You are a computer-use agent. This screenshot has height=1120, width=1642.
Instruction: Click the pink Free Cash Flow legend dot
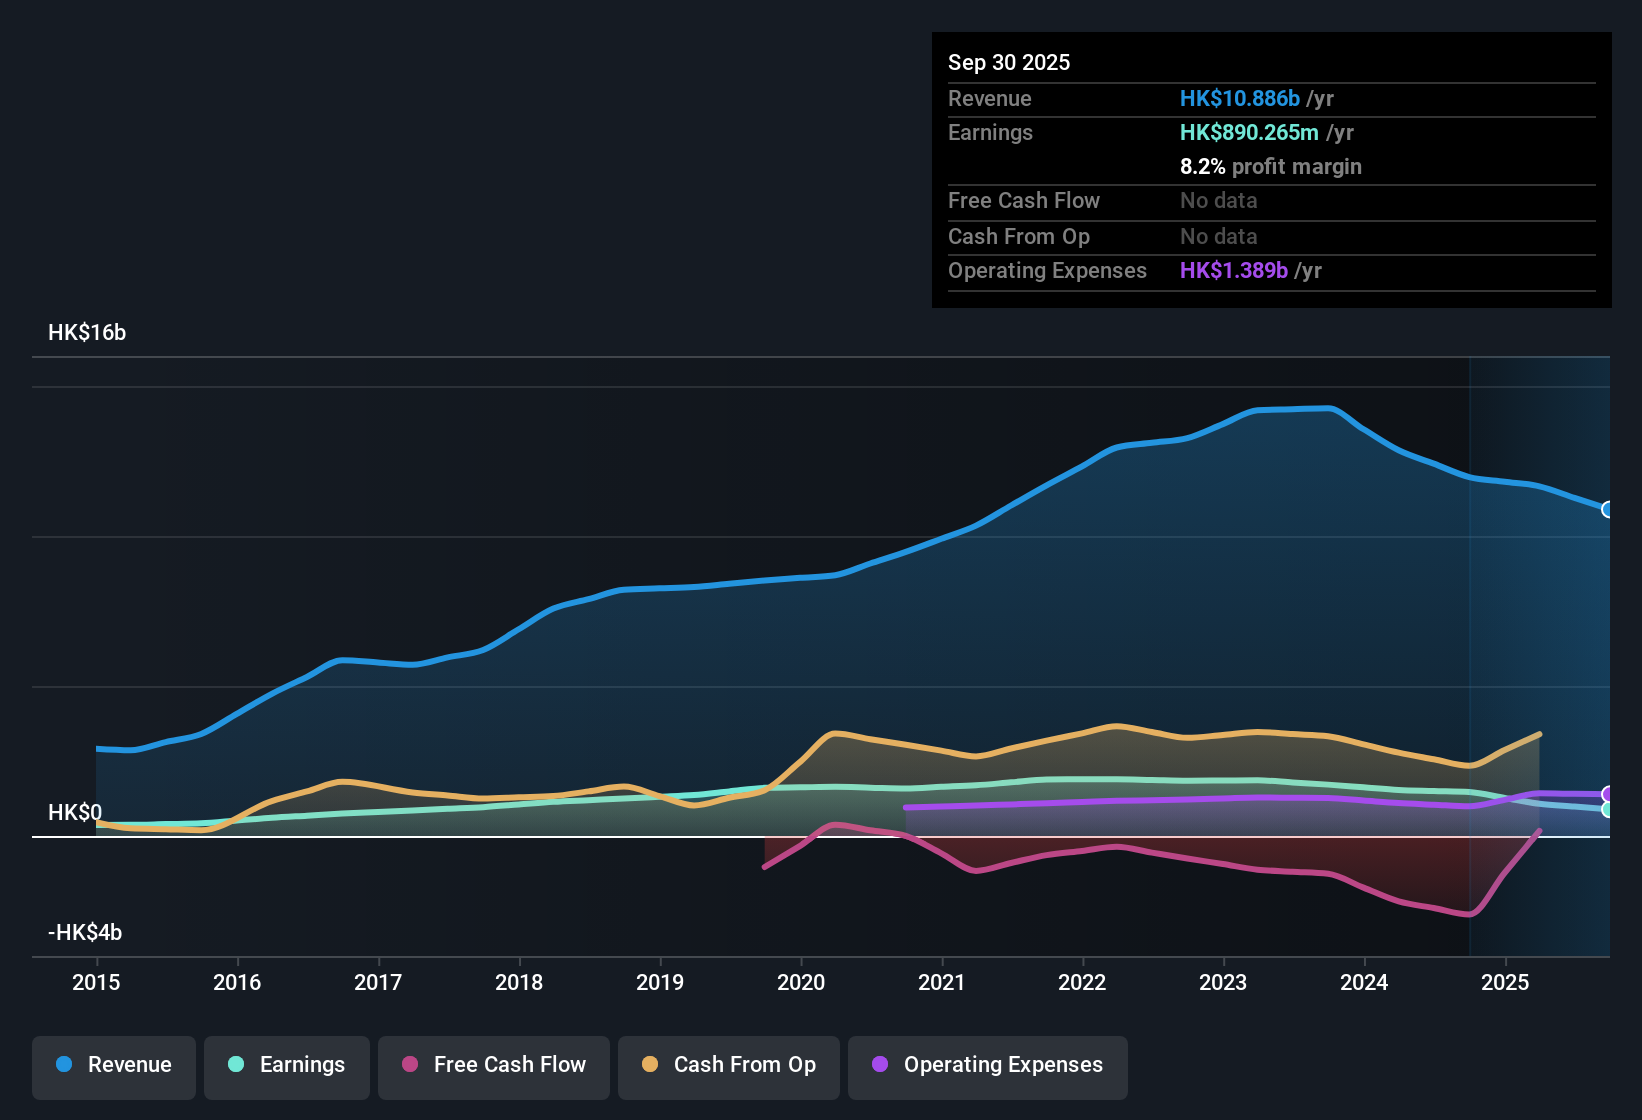tap(410, 1065)
